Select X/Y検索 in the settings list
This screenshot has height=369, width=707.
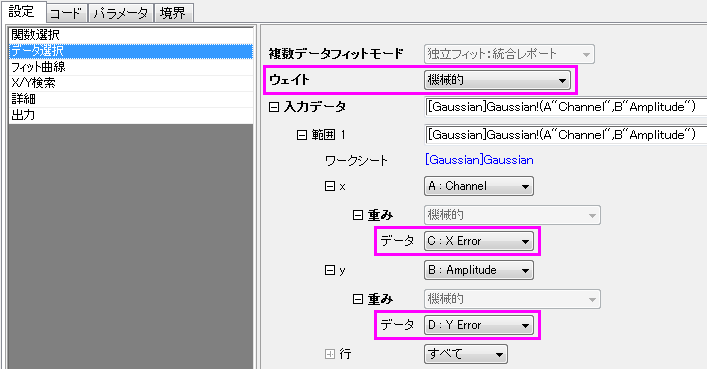[131, 83]
